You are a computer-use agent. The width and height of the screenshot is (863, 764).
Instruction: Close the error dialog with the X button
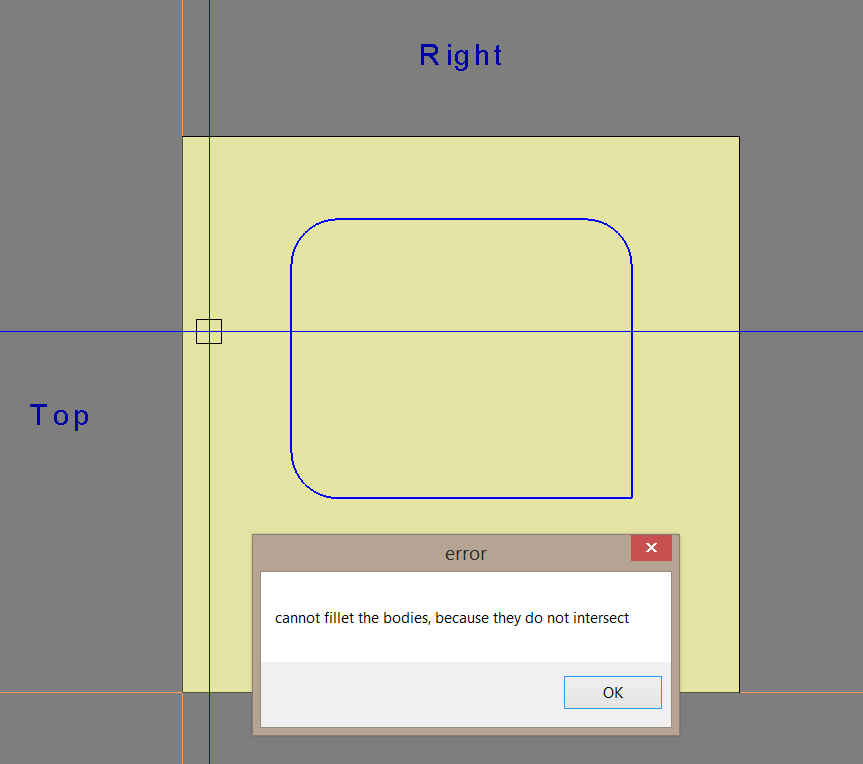tap(651, 548)
